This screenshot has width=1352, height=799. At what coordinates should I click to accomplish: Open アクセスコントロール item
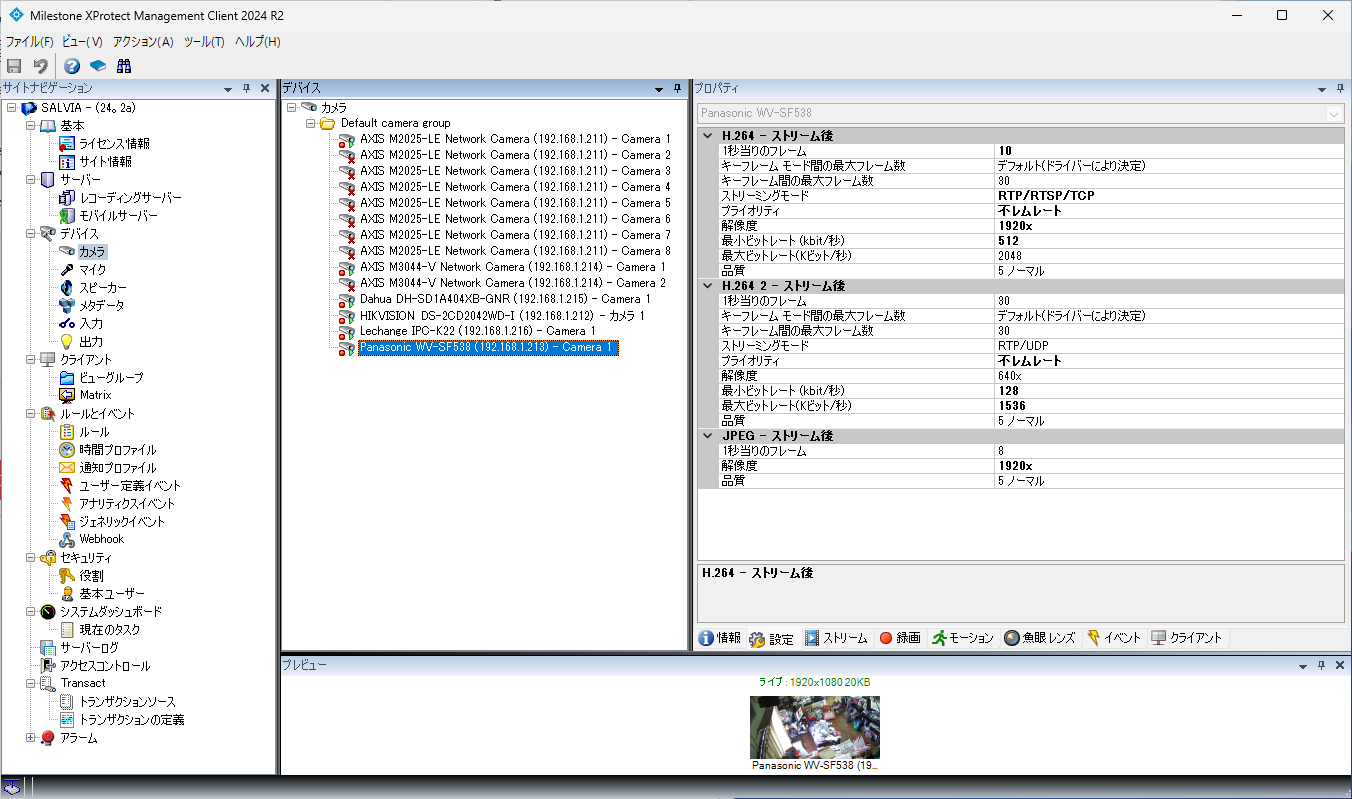(x=105, y=666)
